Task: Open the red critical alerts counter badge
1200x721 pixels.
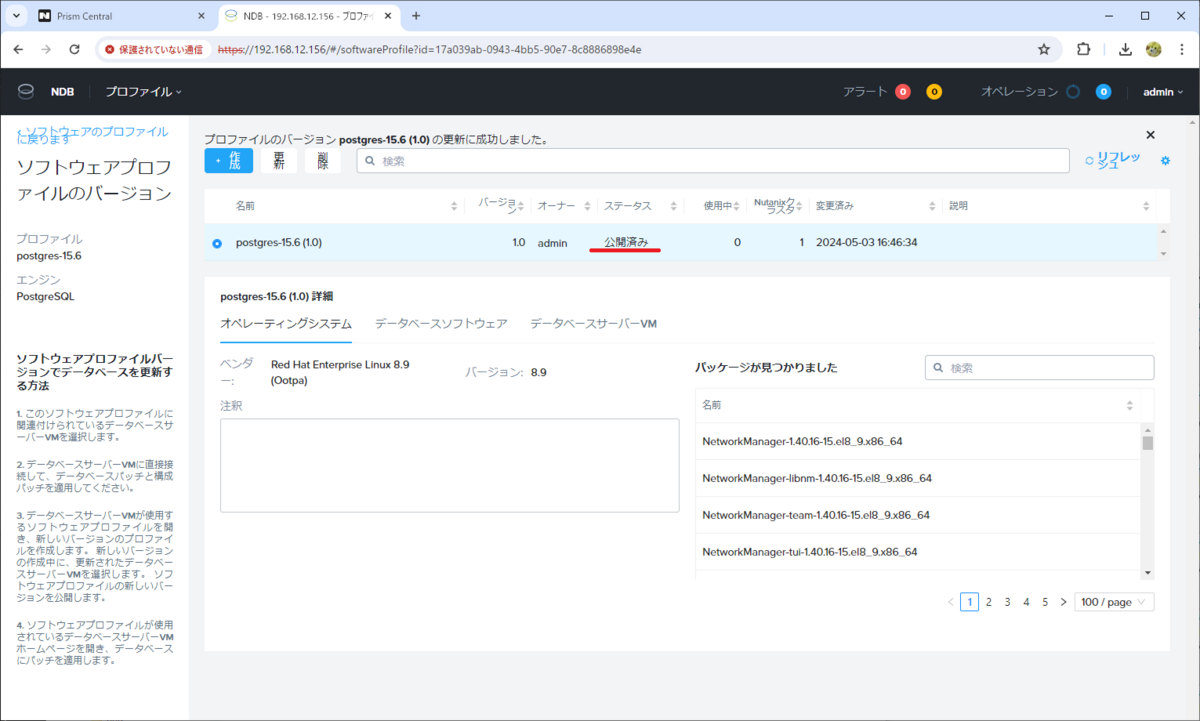Action: pyautogui.click(x=903, y=90)
